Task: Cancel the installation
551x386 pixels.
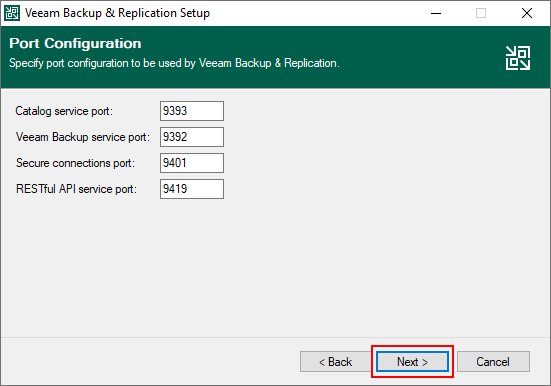Action: click(x=493, y=361)
